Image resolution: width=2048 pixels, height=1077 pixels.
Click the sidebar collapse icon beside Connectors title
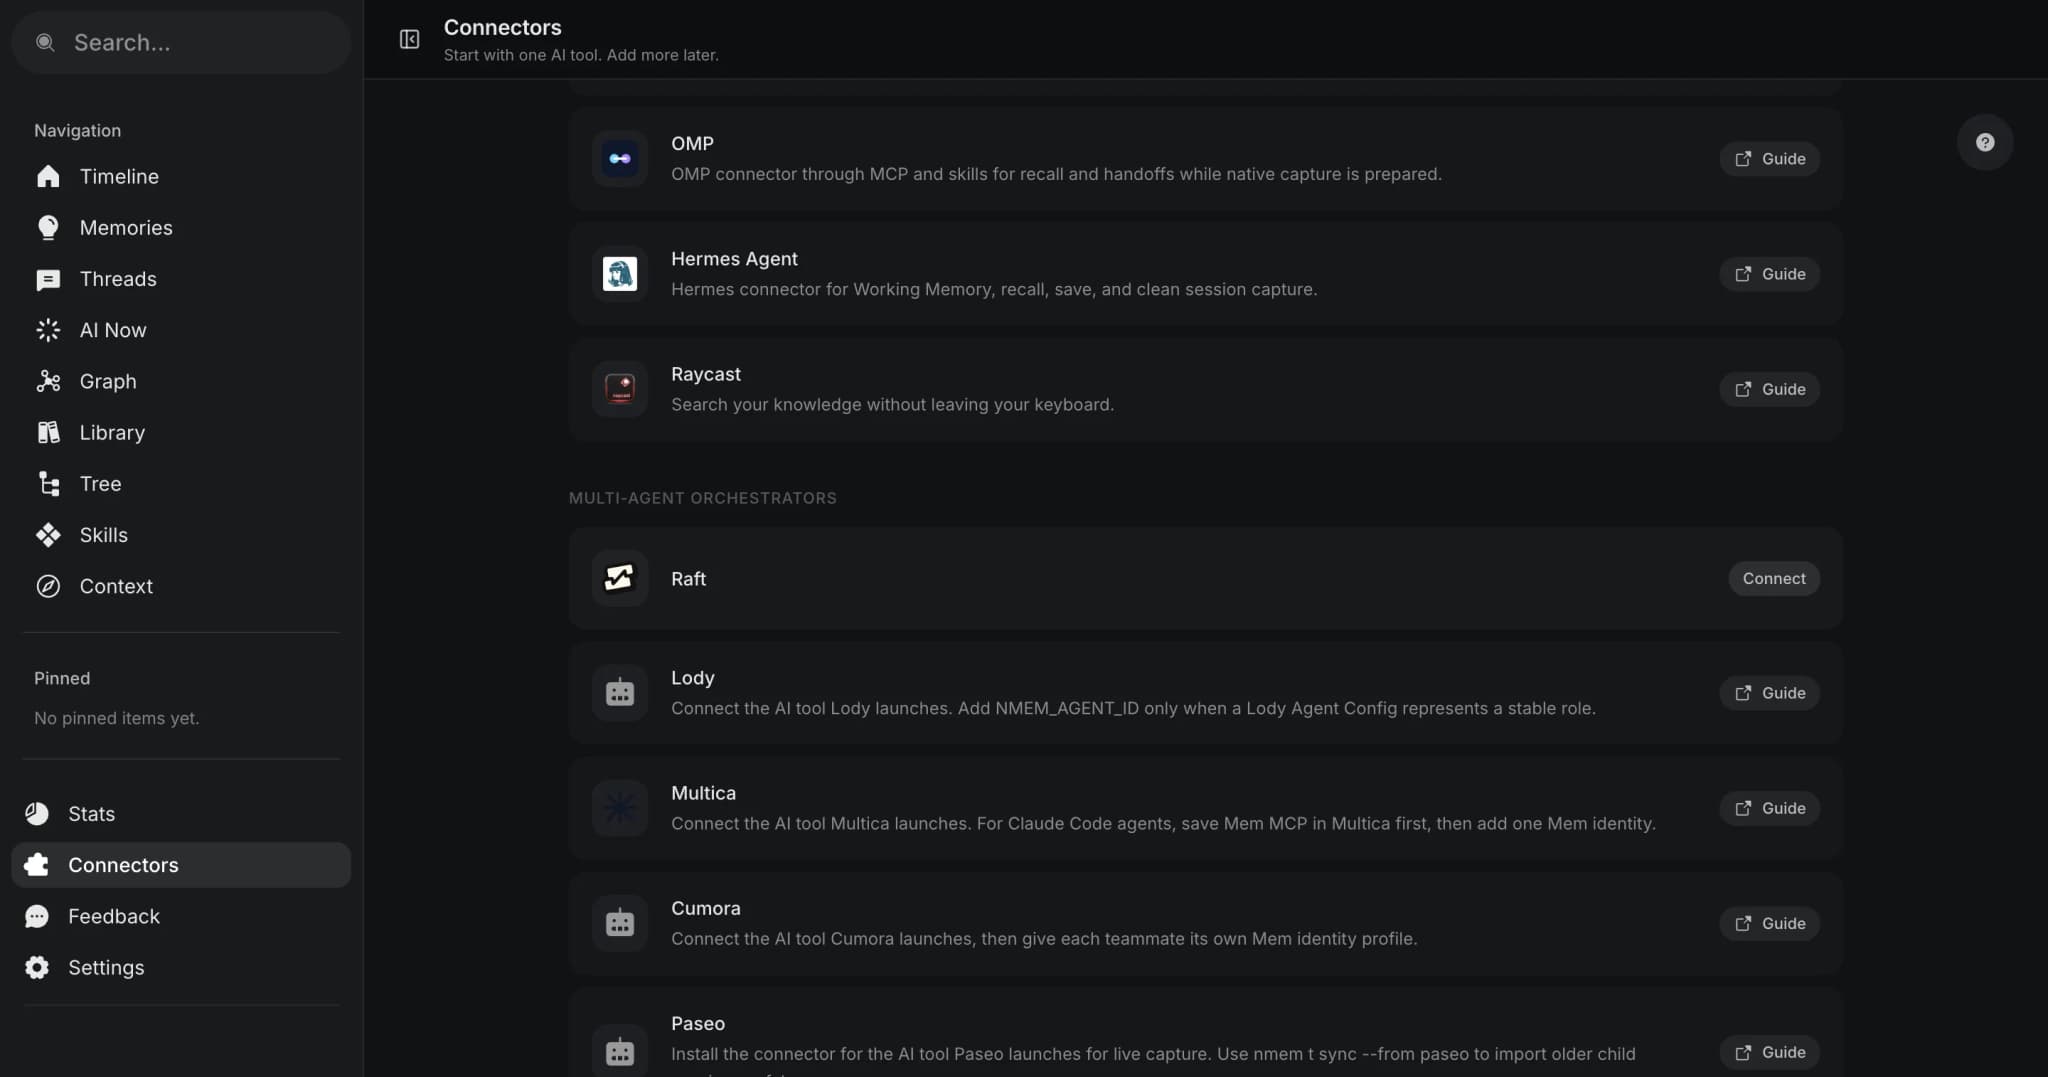click(409, 39)
